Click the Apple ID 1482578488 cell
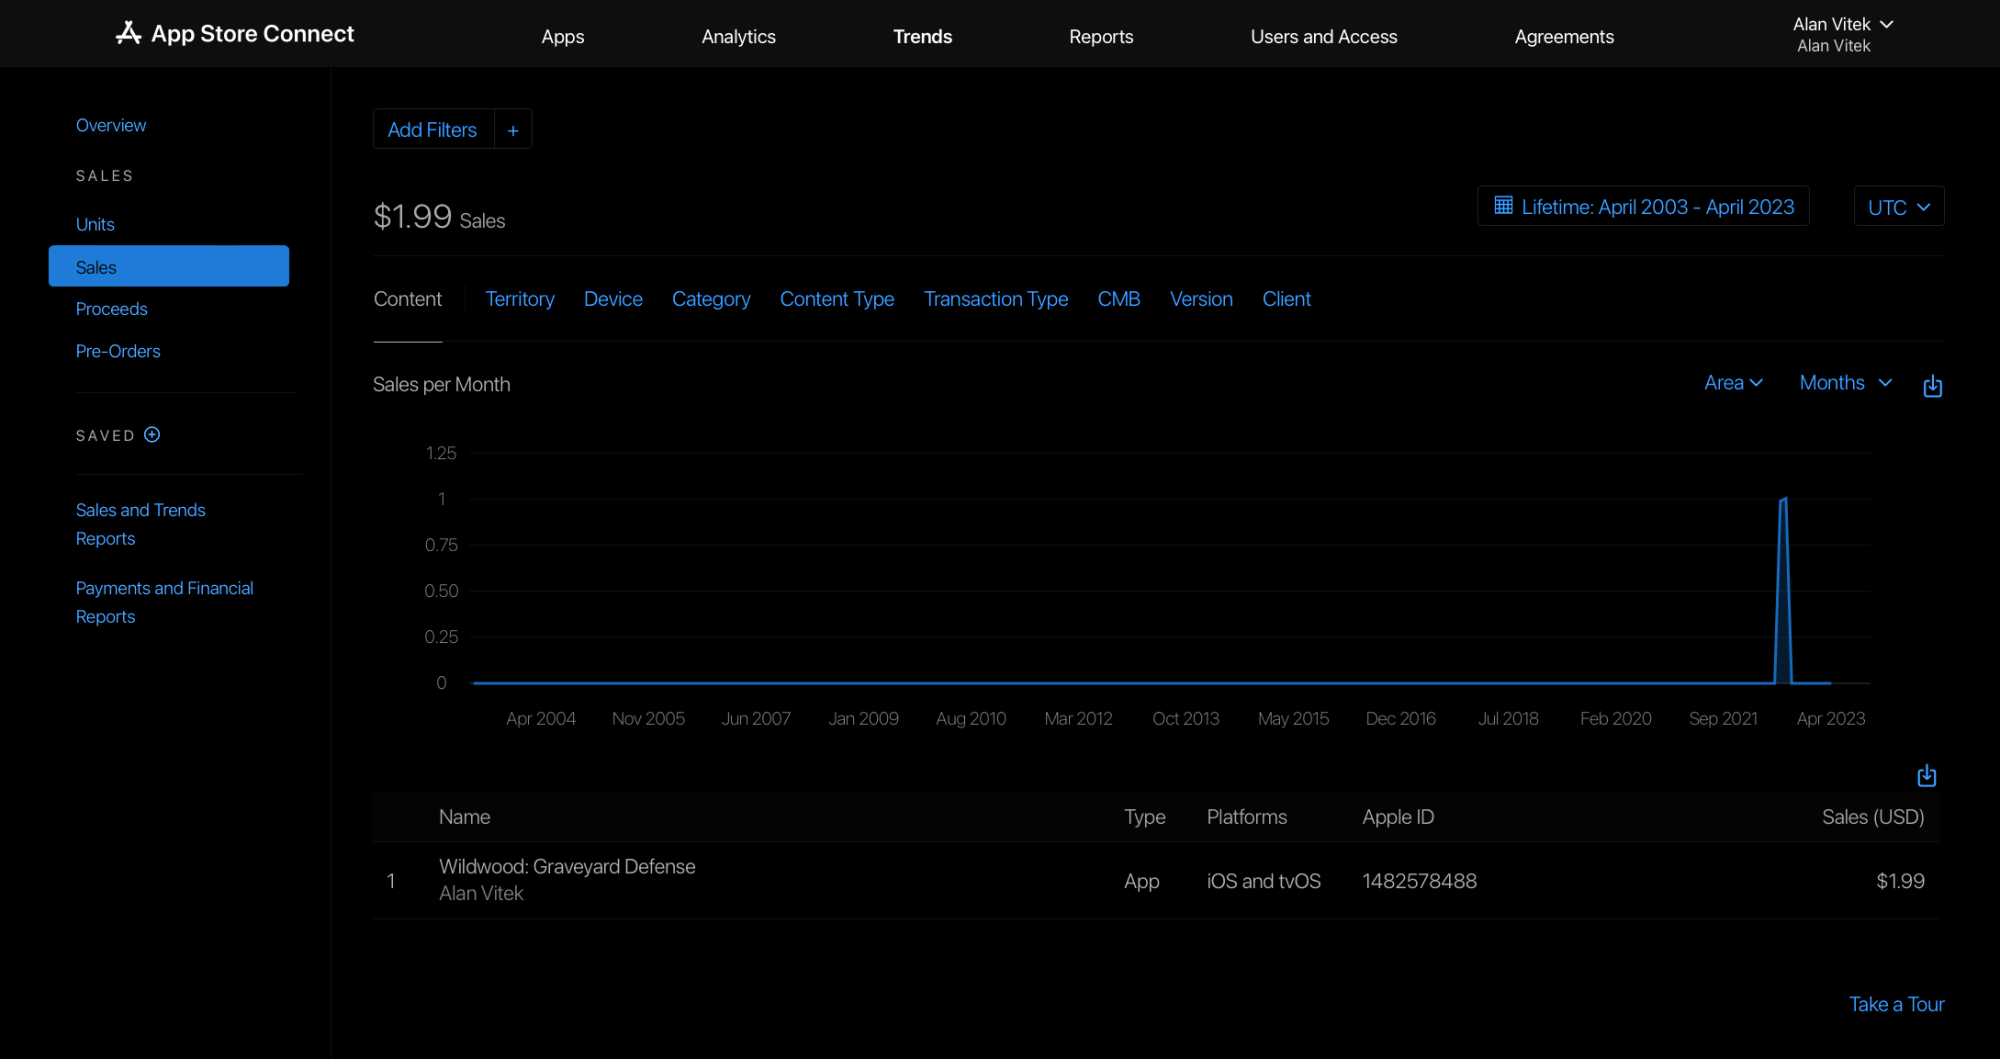Viewport: 2000px width, 1059px height. coord(1419,881)
